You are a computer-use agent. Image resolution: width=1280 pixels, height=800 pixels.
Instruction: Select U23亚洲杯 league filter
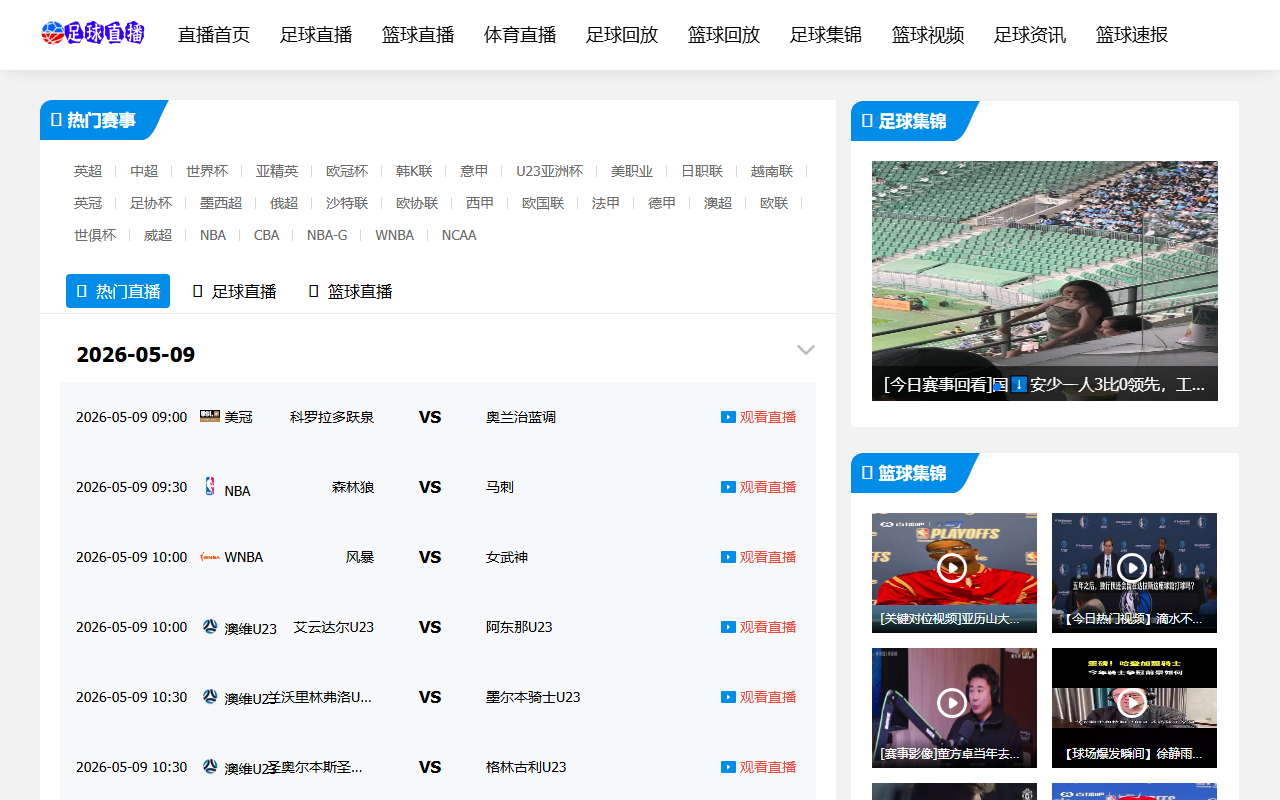[549, 171]
